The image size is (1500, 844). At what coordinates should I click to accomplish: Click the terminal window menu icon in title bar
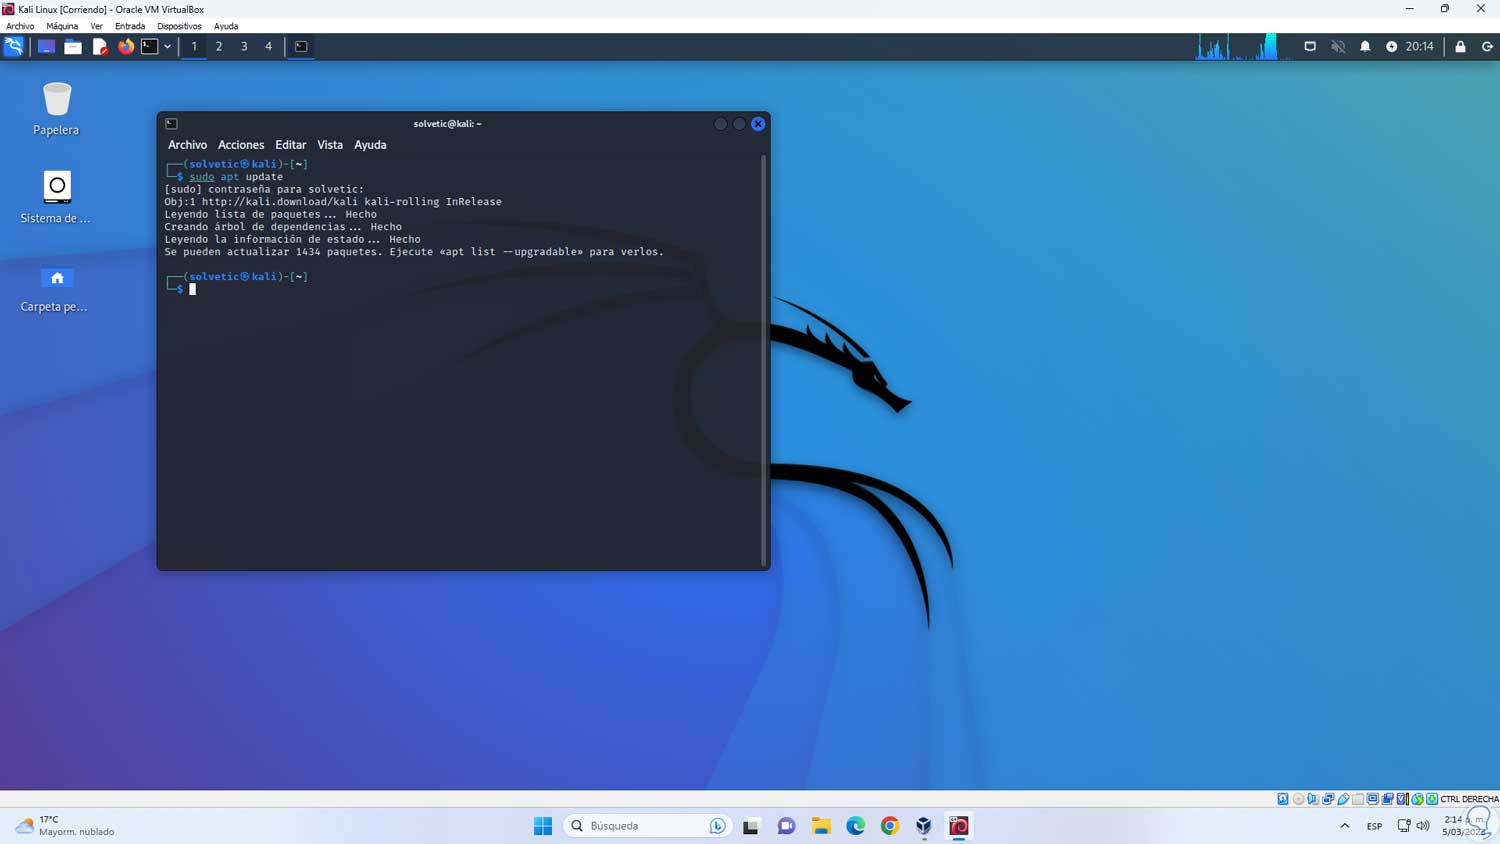pos(172,124)
